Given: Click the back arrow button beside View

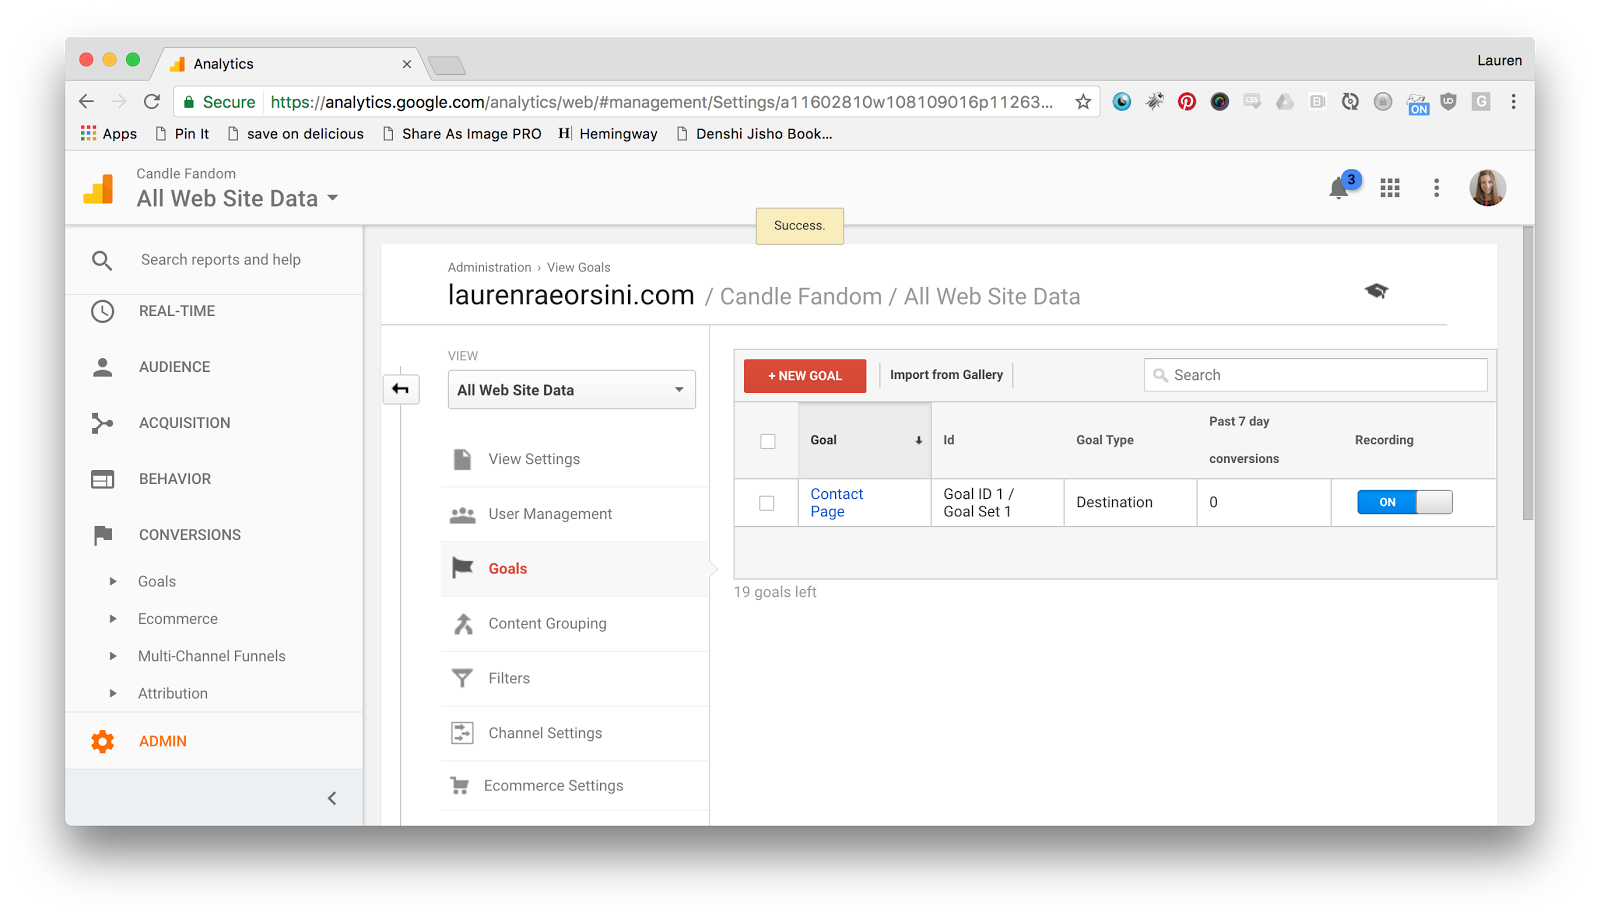Looking at the screenshot, I should 401,389.
